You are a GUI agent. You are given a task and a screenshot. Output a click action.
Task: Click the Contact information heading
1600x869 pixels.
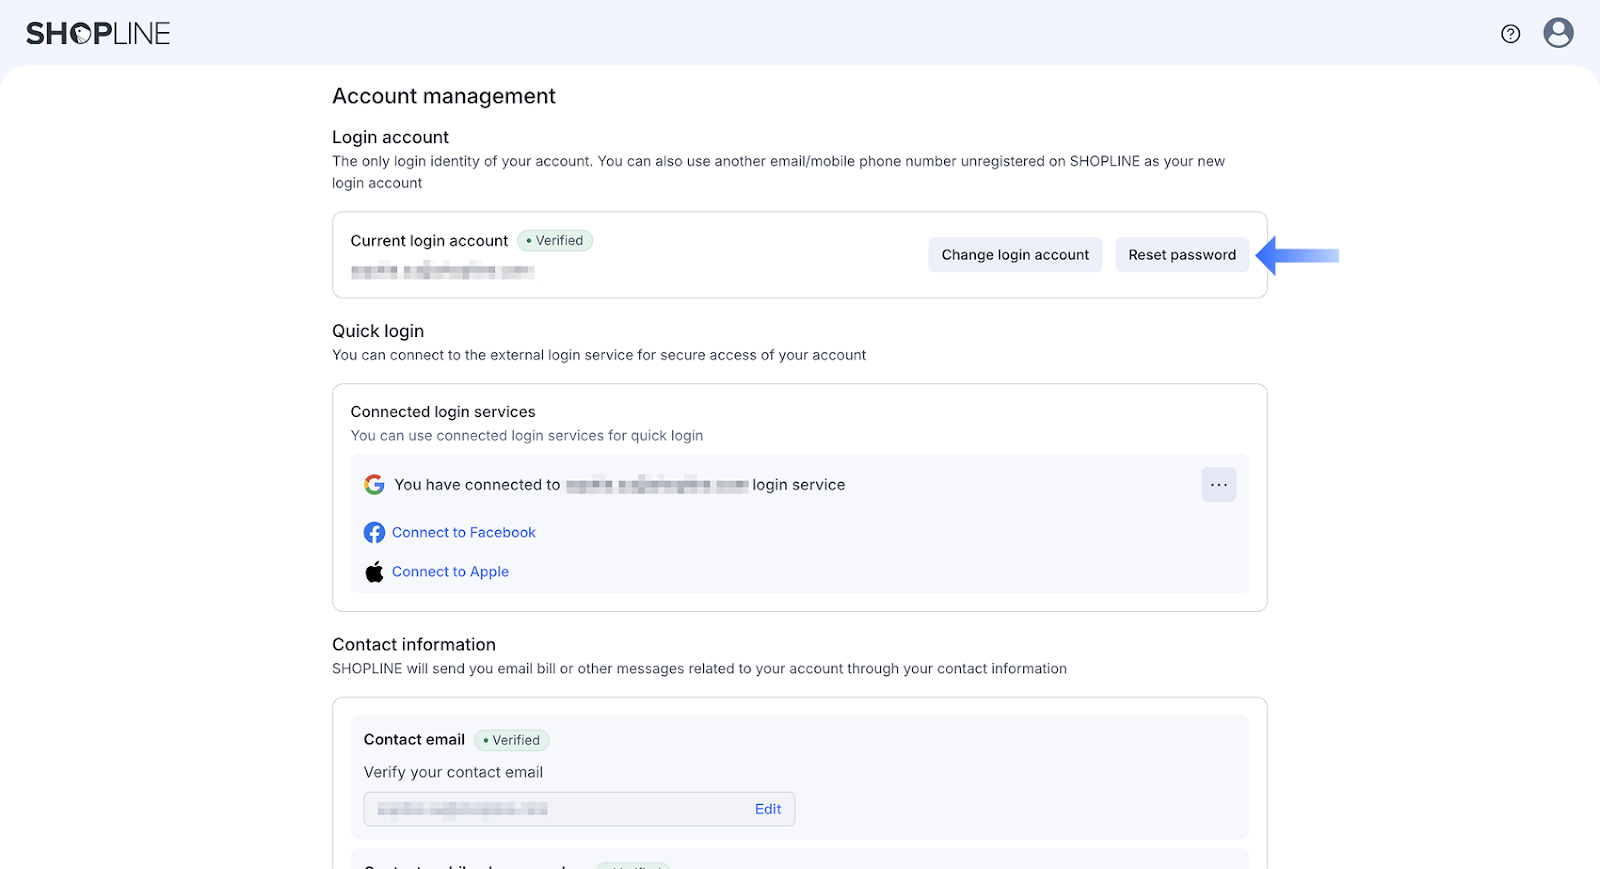click(413, 645)
